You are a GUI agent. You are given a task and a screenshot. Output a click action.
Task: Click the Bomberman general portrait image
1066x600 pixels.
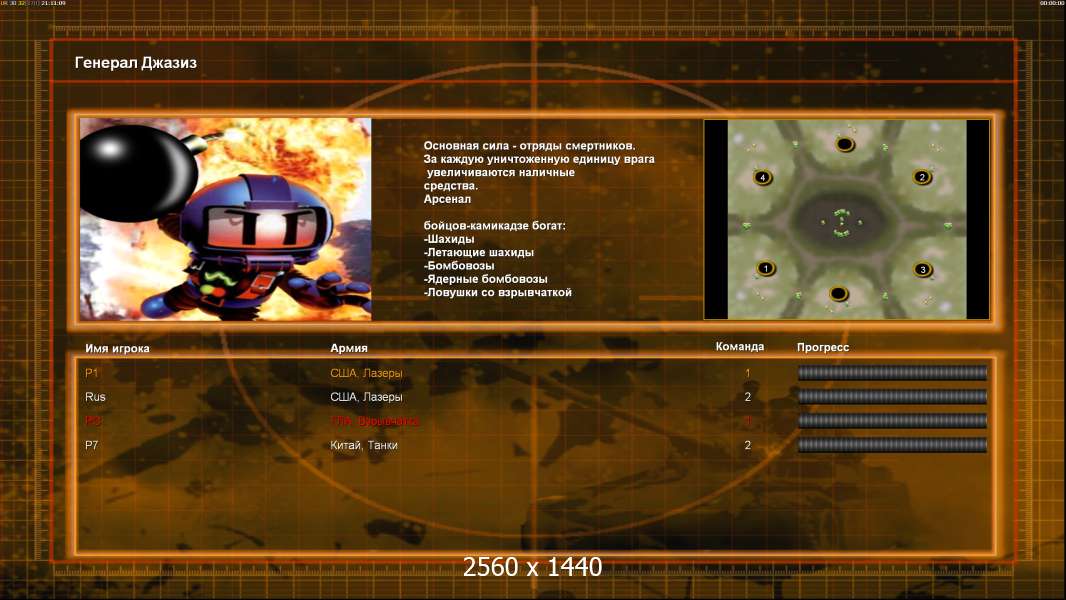(x=226, y=219)
